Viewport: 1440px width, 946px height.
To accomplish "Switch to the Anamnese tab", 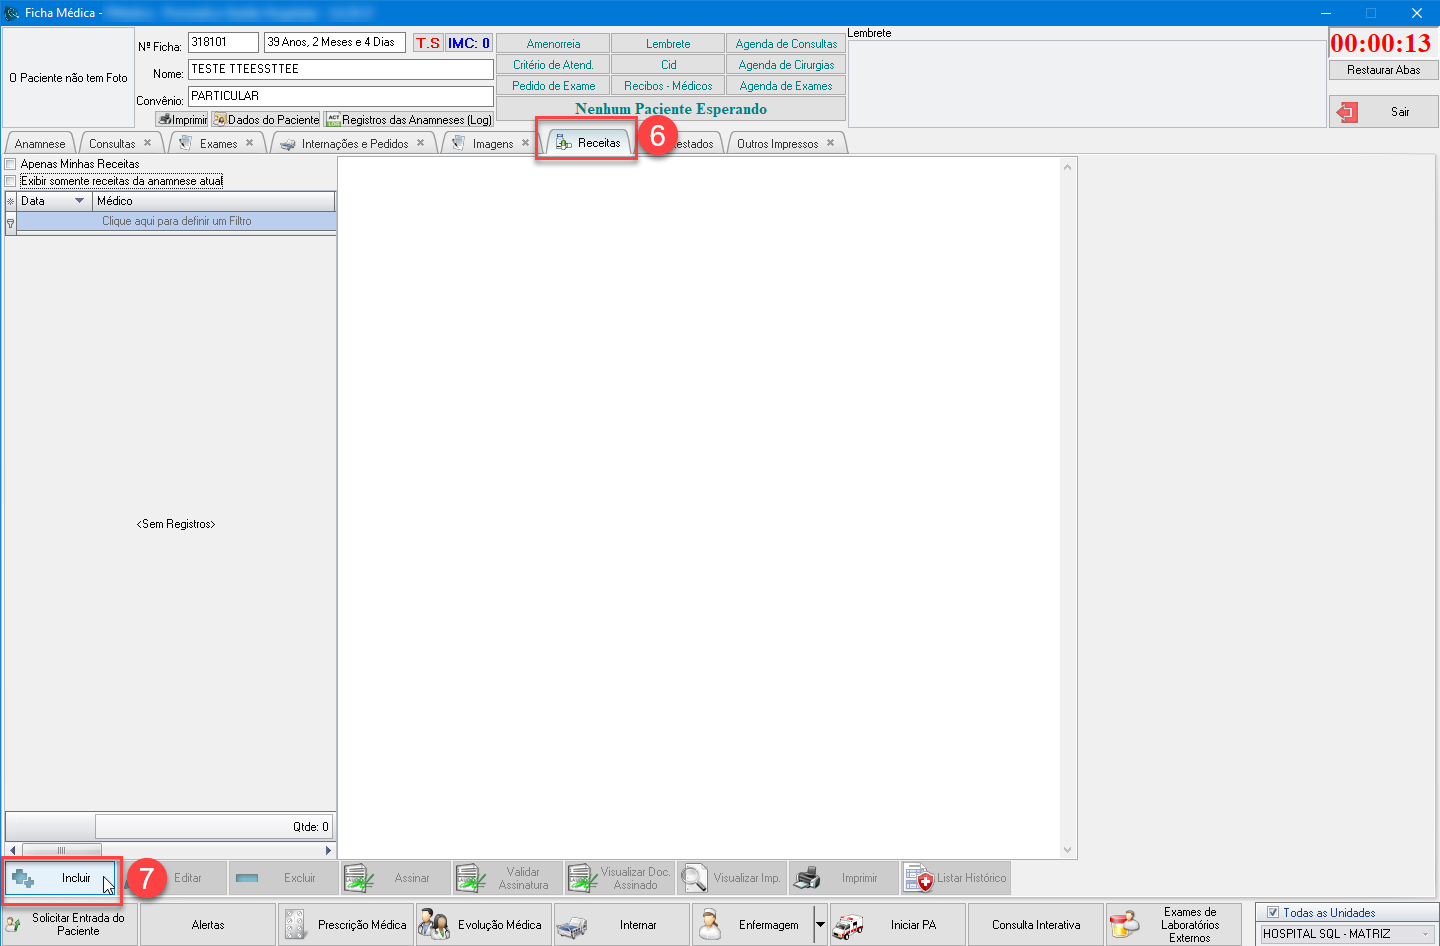I will coord(40,144).
